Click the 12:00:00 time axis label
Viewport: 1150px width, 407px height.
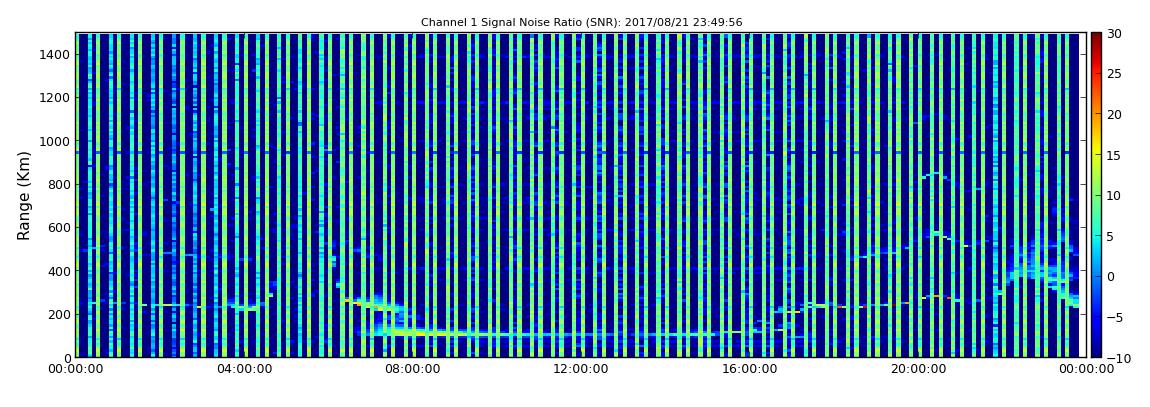pos(580,370)
